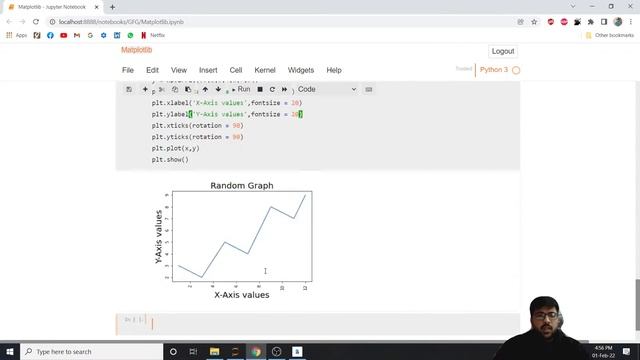Move selected cell up arrow
This screenshot has width=640, height=360.
pos(205,89)
